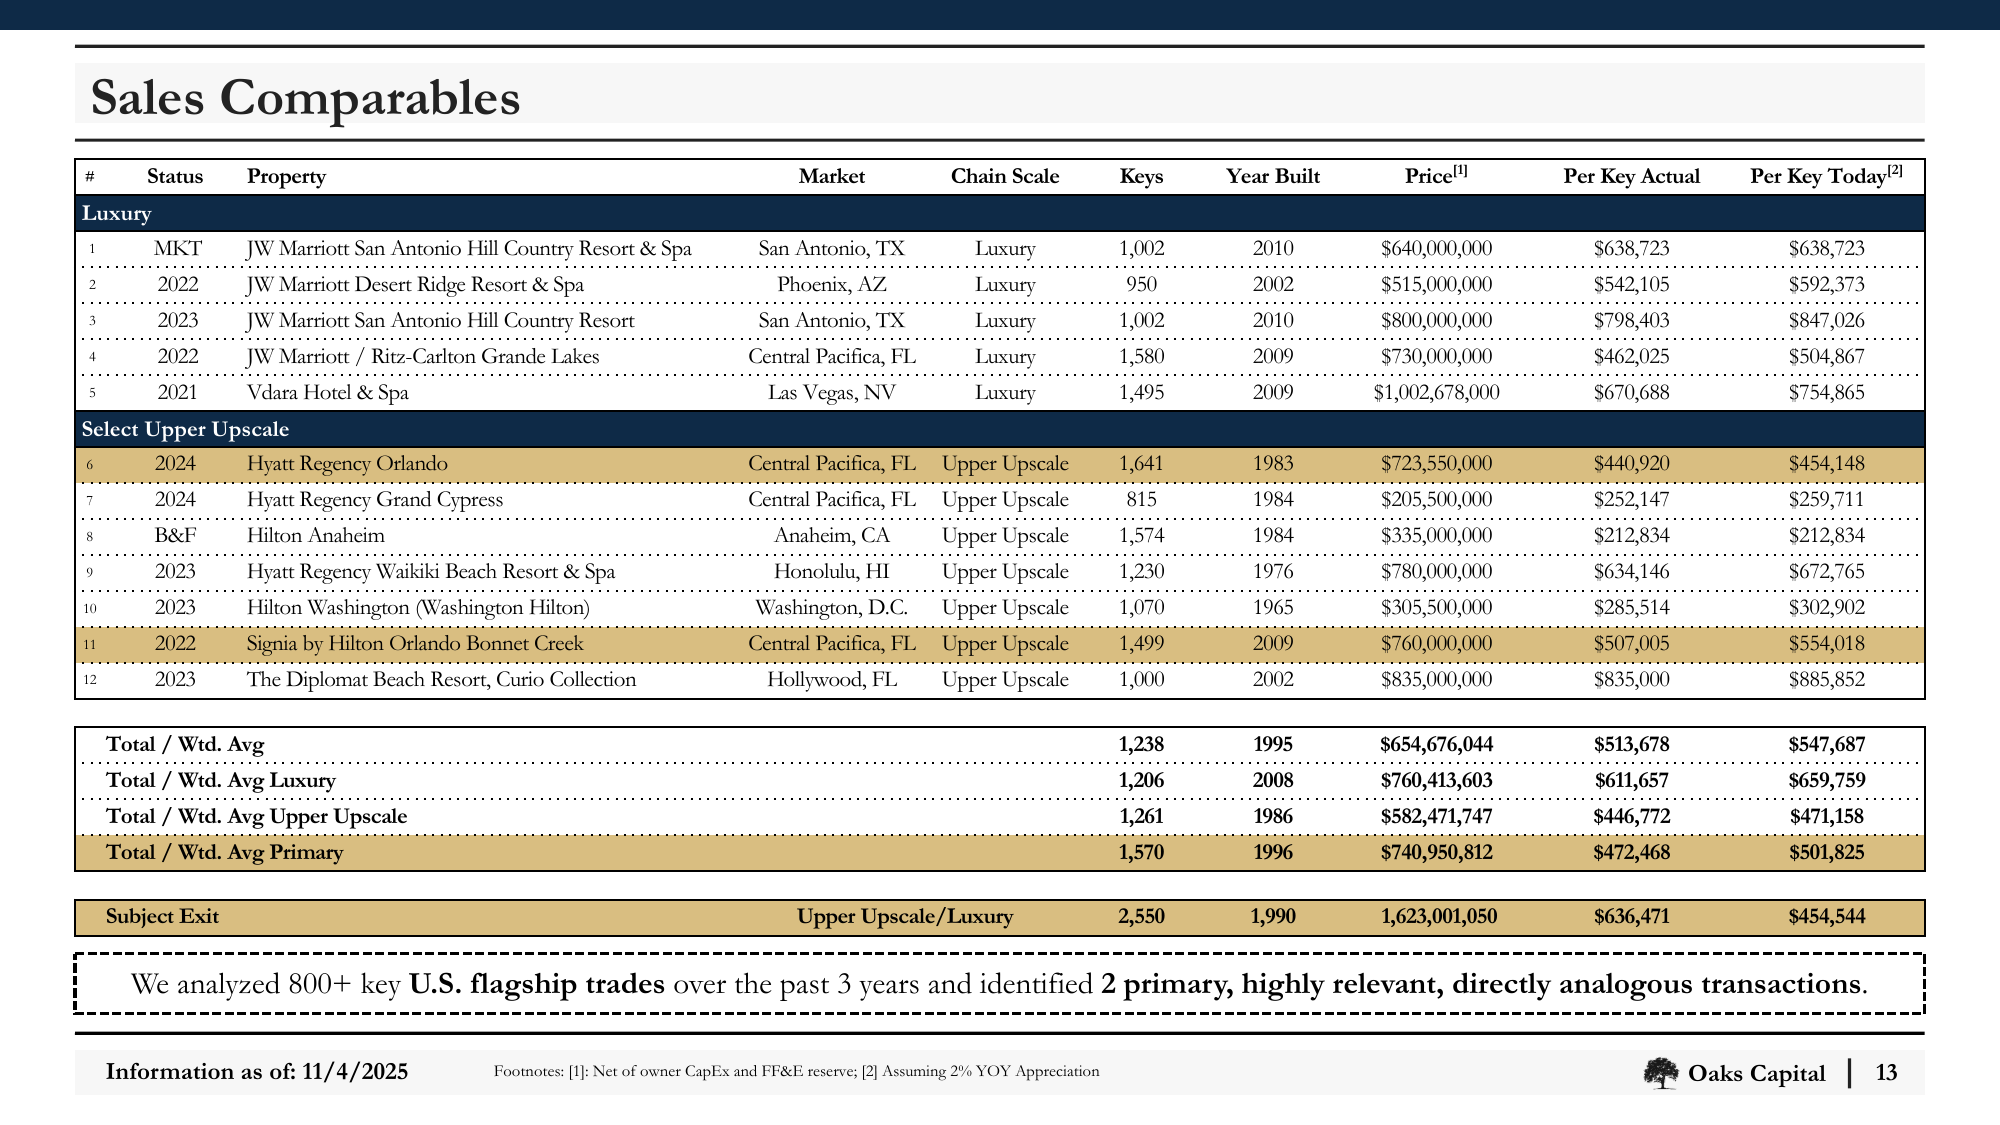Click the '1965' year built value
This screenshot has width=2000, height=1125.
[1273, 607]
